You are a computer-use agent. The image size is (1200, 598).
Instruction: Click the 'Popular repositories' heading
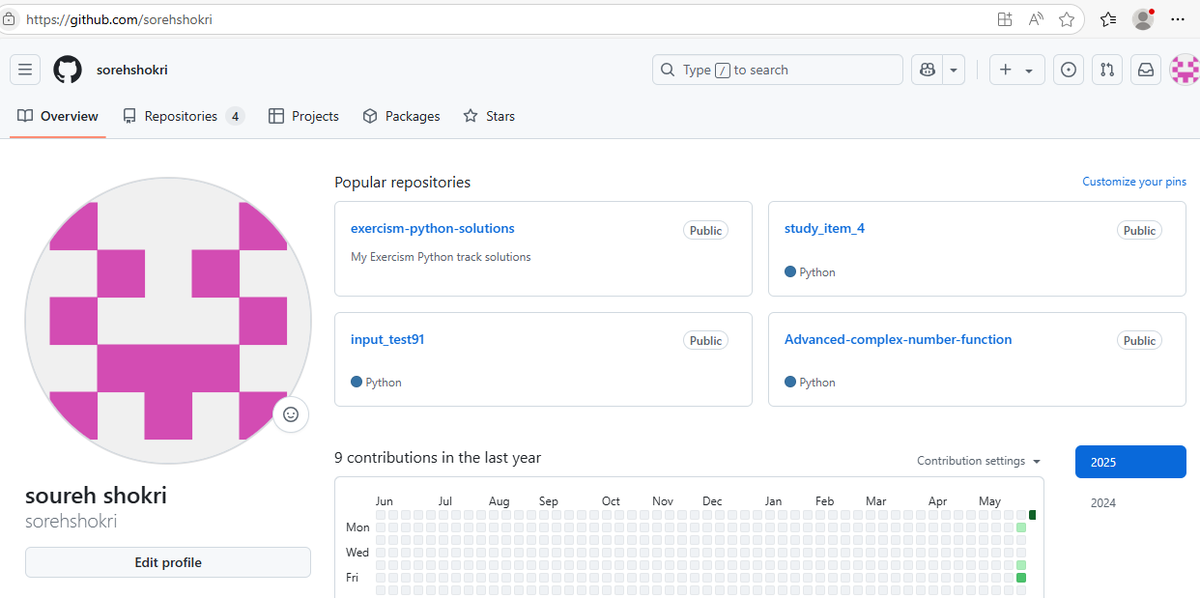402,182
